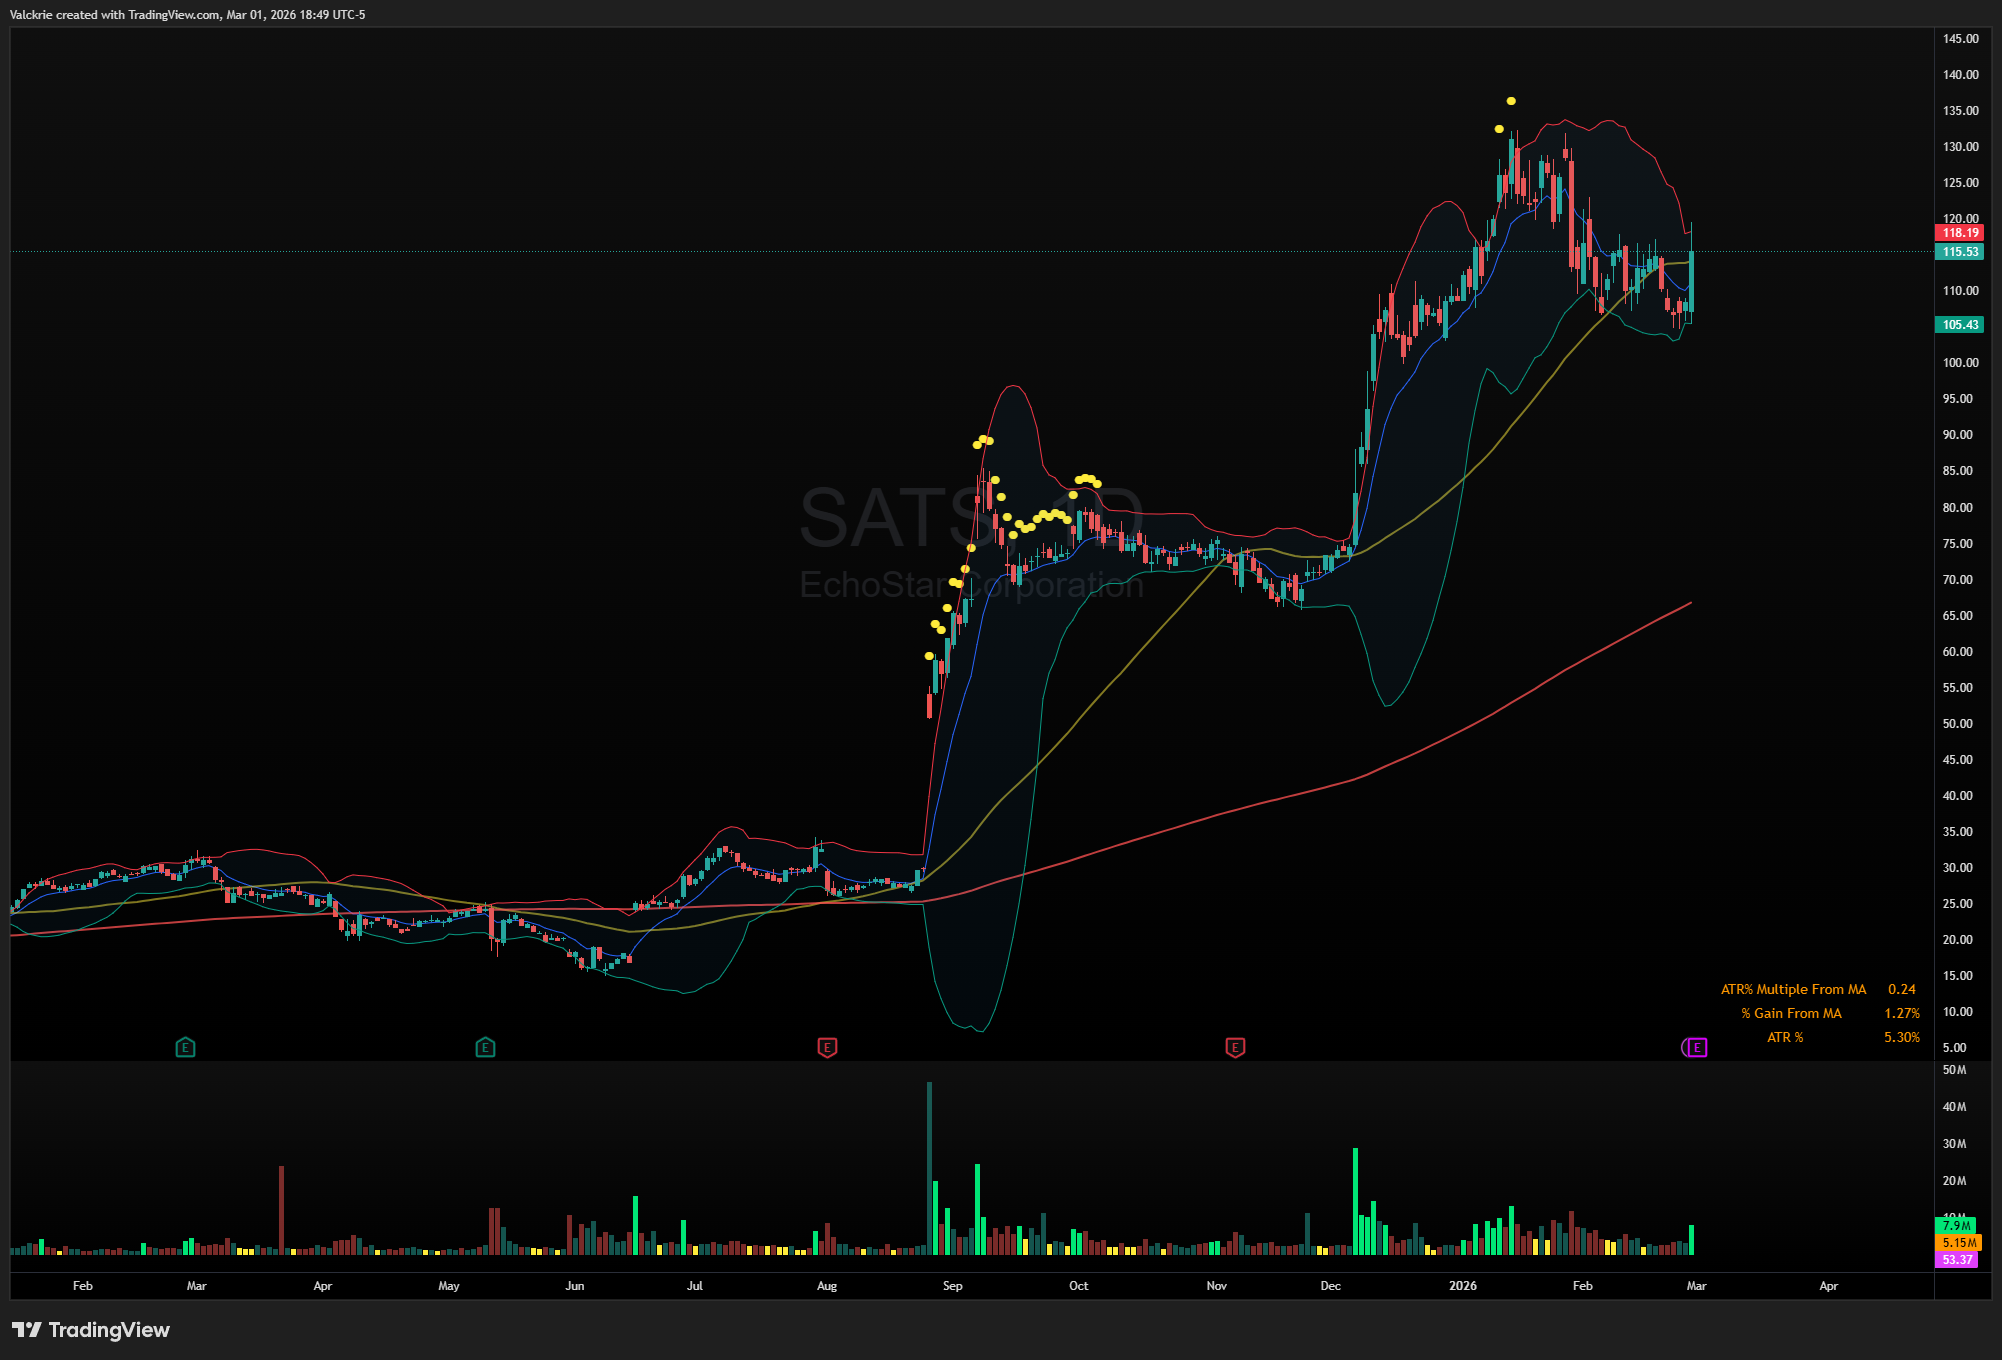Click the green earnings marker near March
This screenshot has width=2002, height=1360.
[x=185, y=1047]
